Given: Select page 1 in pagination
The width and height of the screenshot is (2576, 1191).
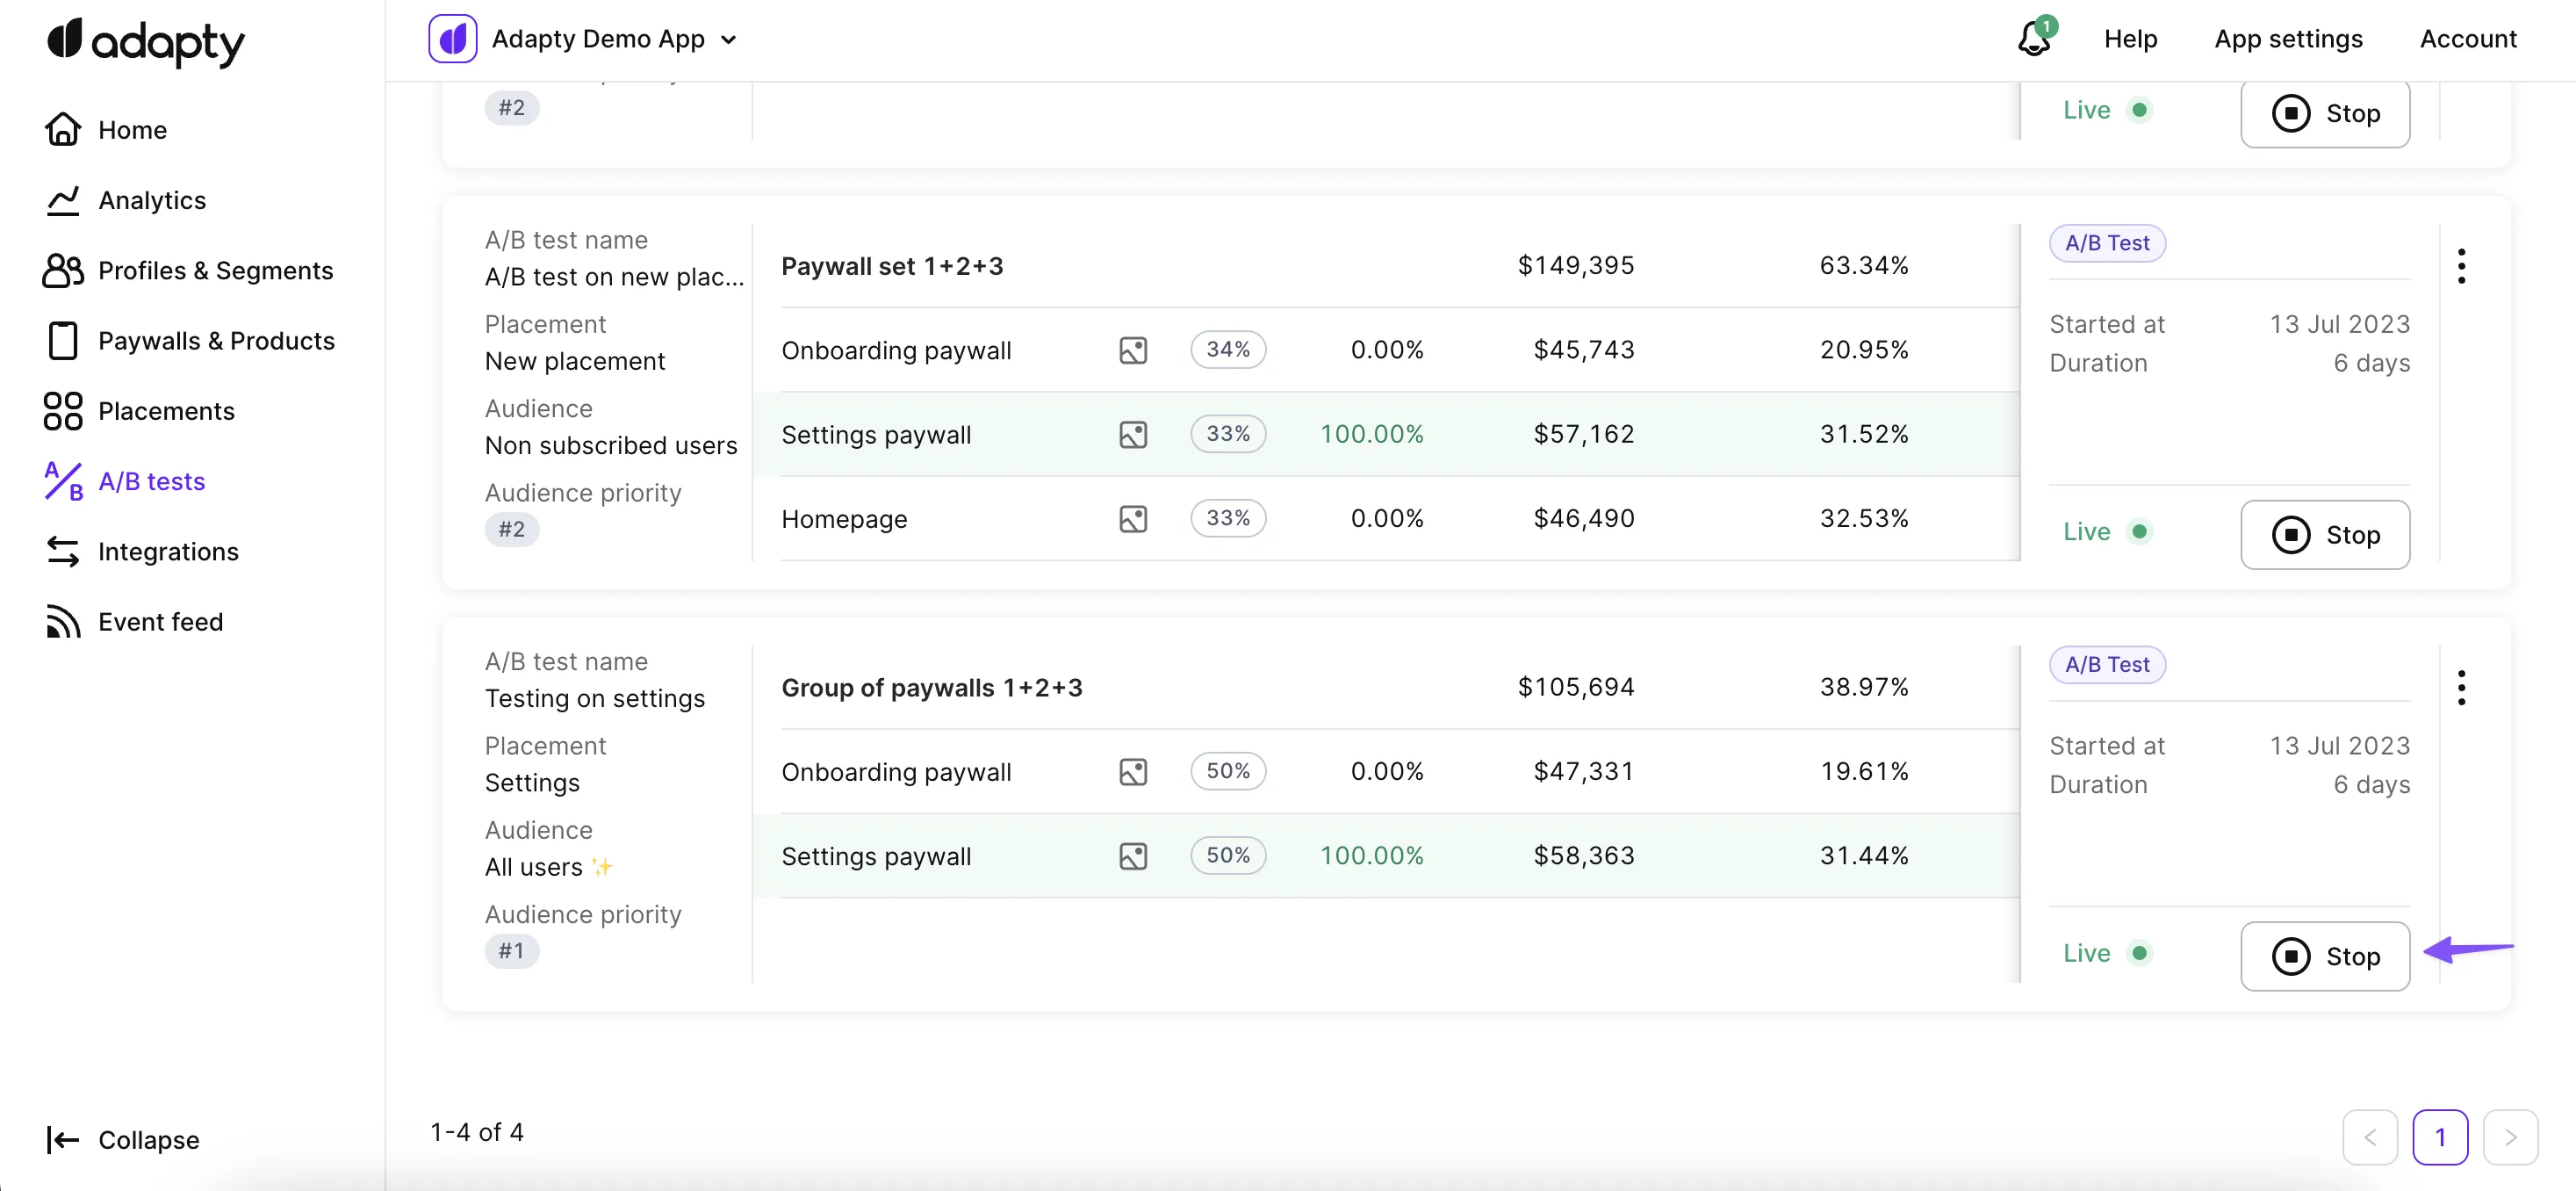Looking at the screenshot, I should 2439,1137.
